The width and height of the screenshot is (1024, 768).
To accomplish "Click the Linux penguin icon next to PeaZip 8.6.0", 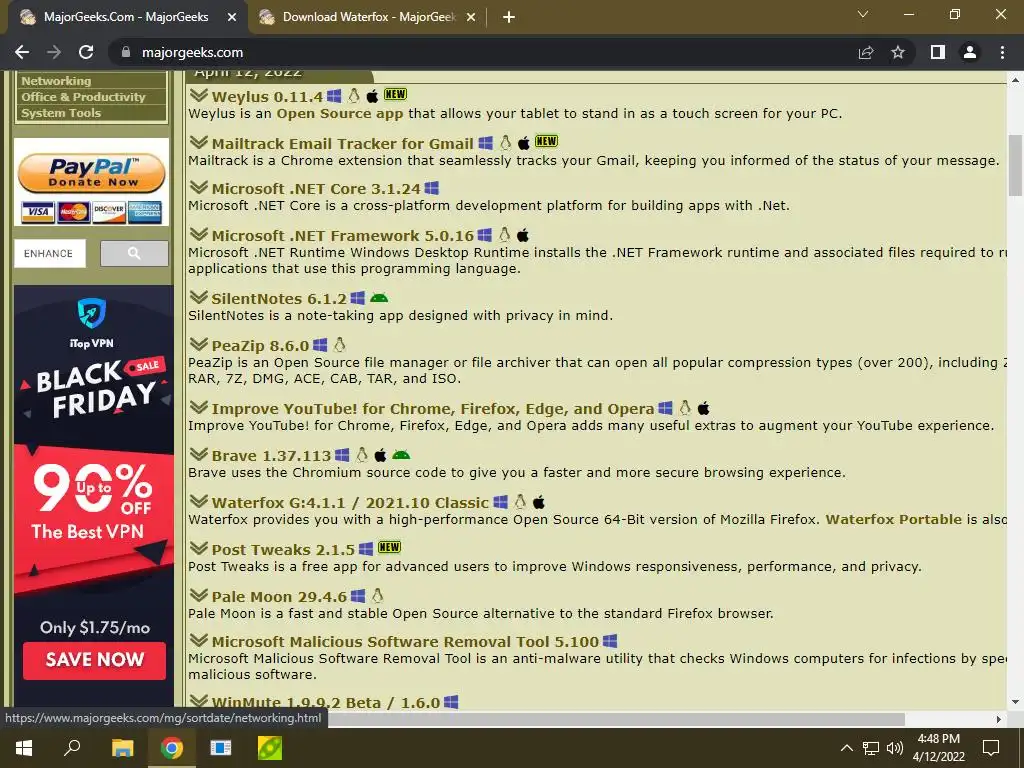I will [340, 344].
